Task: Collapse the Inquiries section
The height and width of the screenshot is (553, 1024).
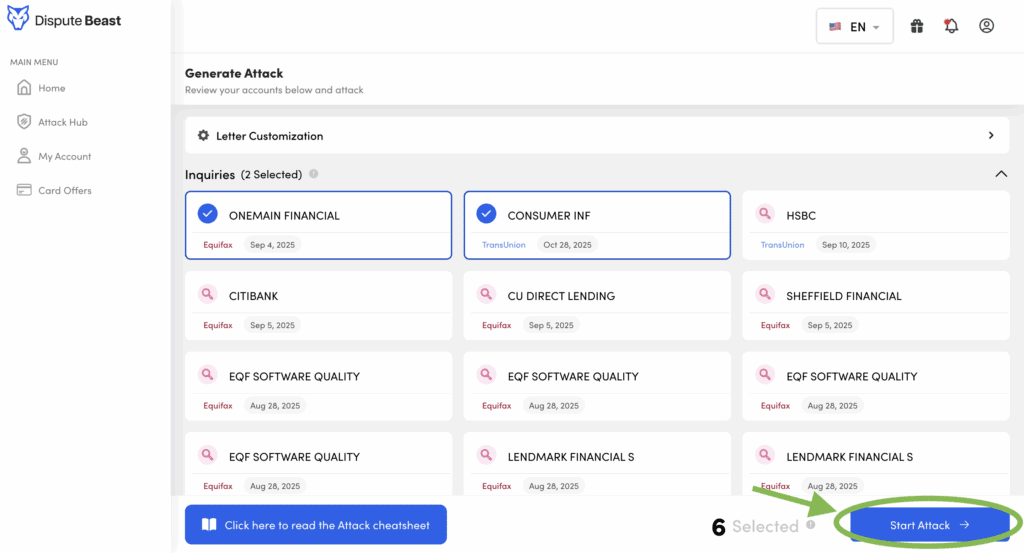Action: (x=1001, y=174)
